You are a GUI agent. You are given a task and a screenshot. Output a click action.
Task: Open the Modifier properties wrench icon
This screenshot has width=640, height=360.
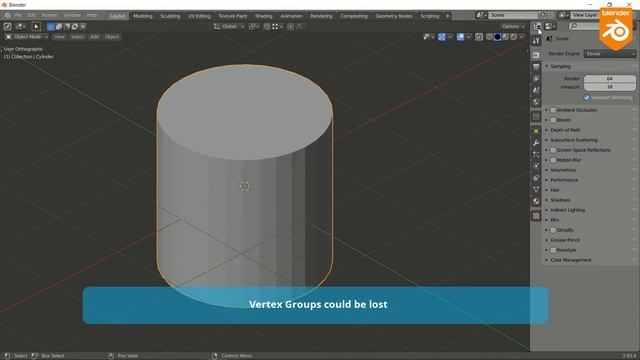(x=536, y=143)
